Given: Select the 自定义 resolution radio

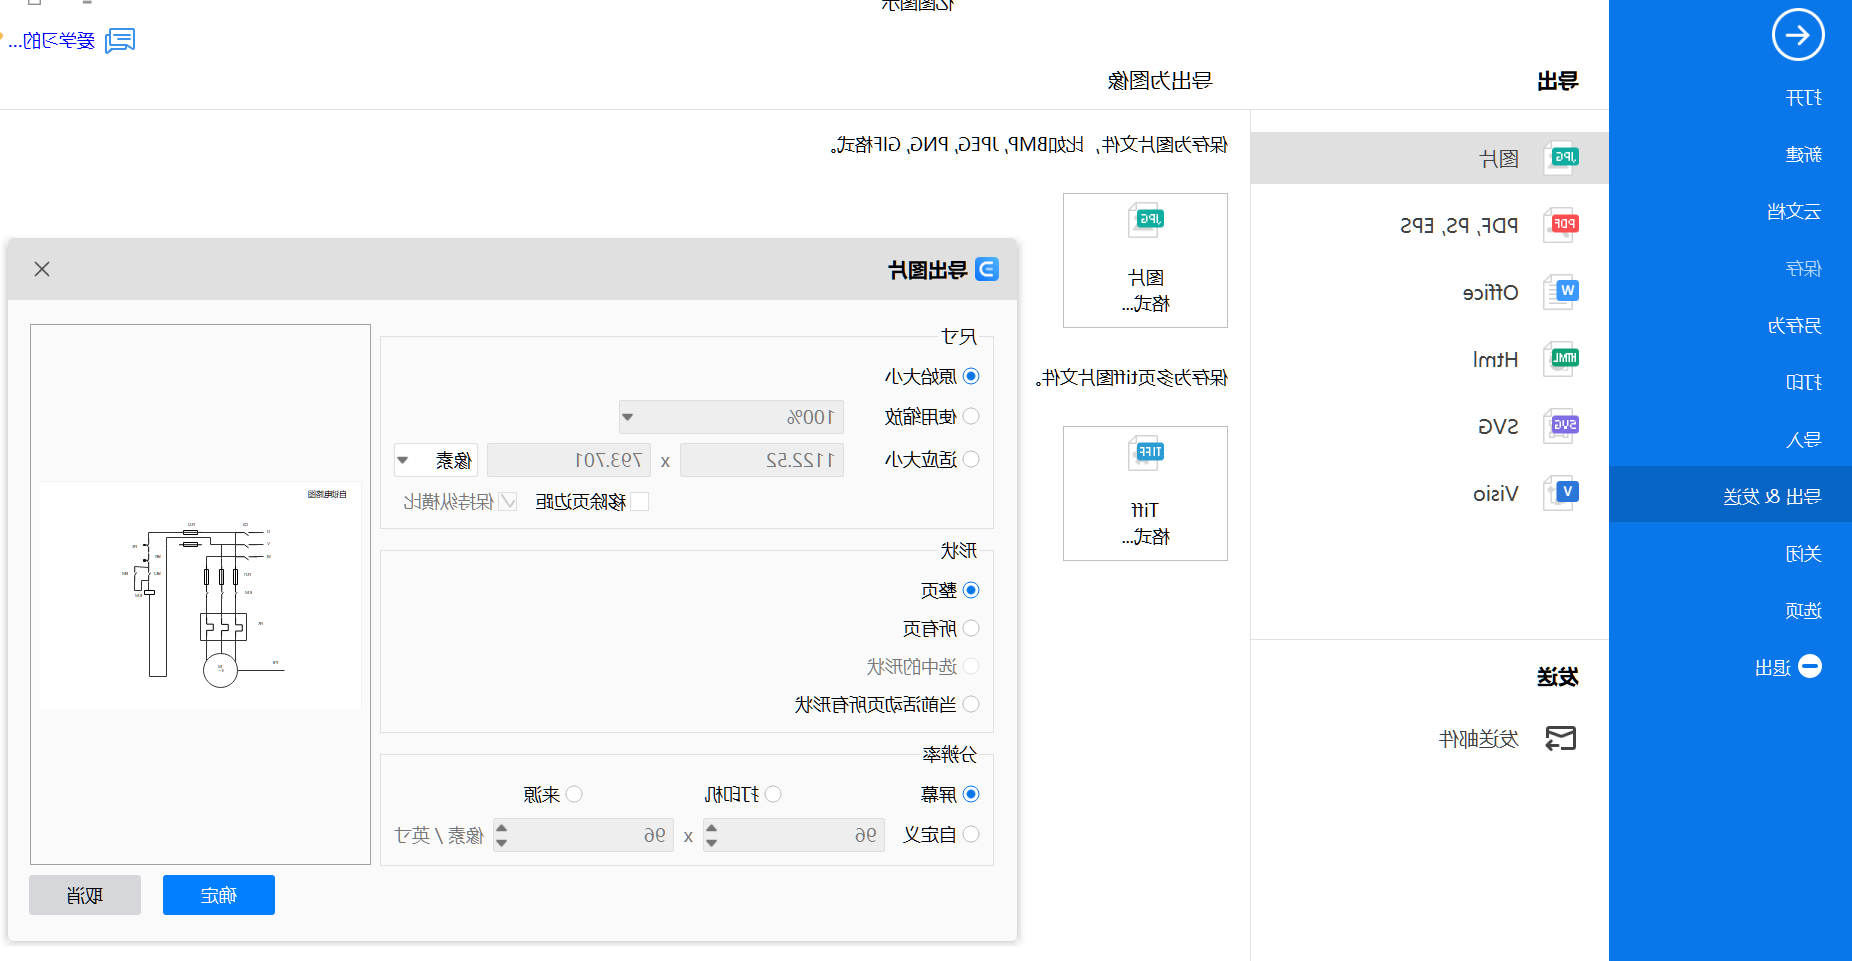Looking at the screenshot, I should tap(971, 834).
